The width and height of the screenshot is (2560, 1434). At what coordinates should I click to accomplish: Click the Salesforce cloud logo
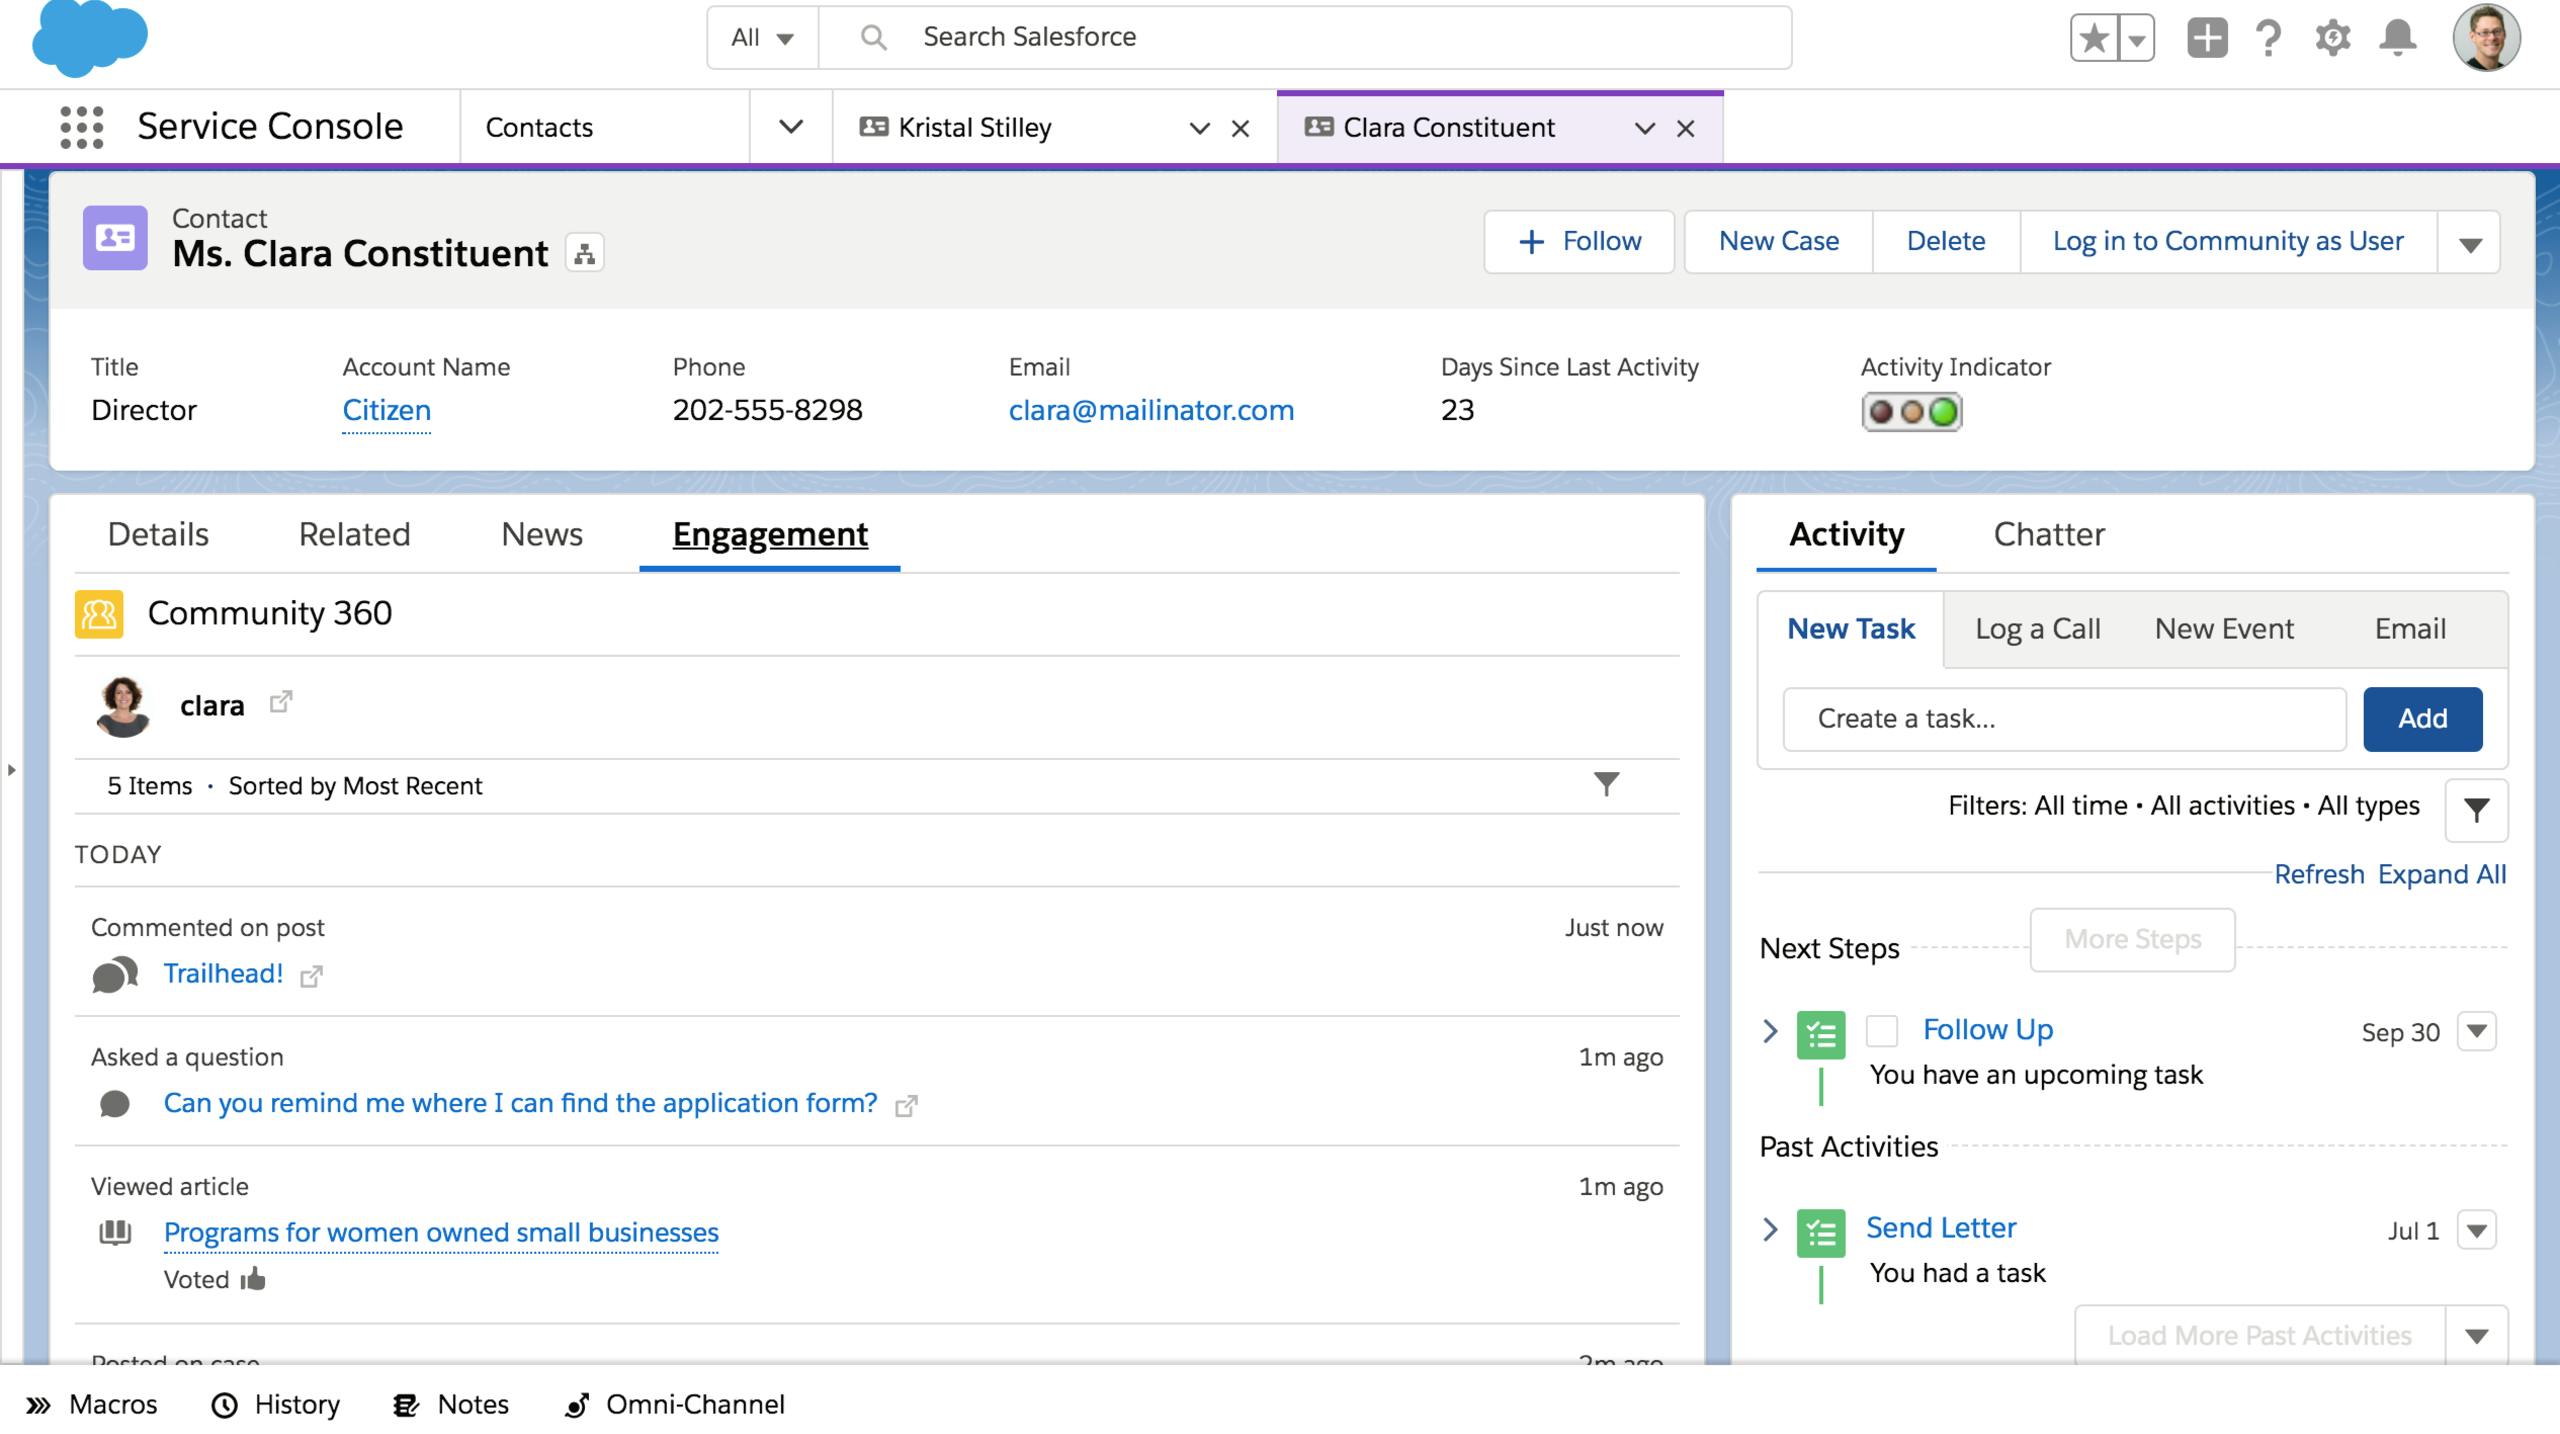90,38
